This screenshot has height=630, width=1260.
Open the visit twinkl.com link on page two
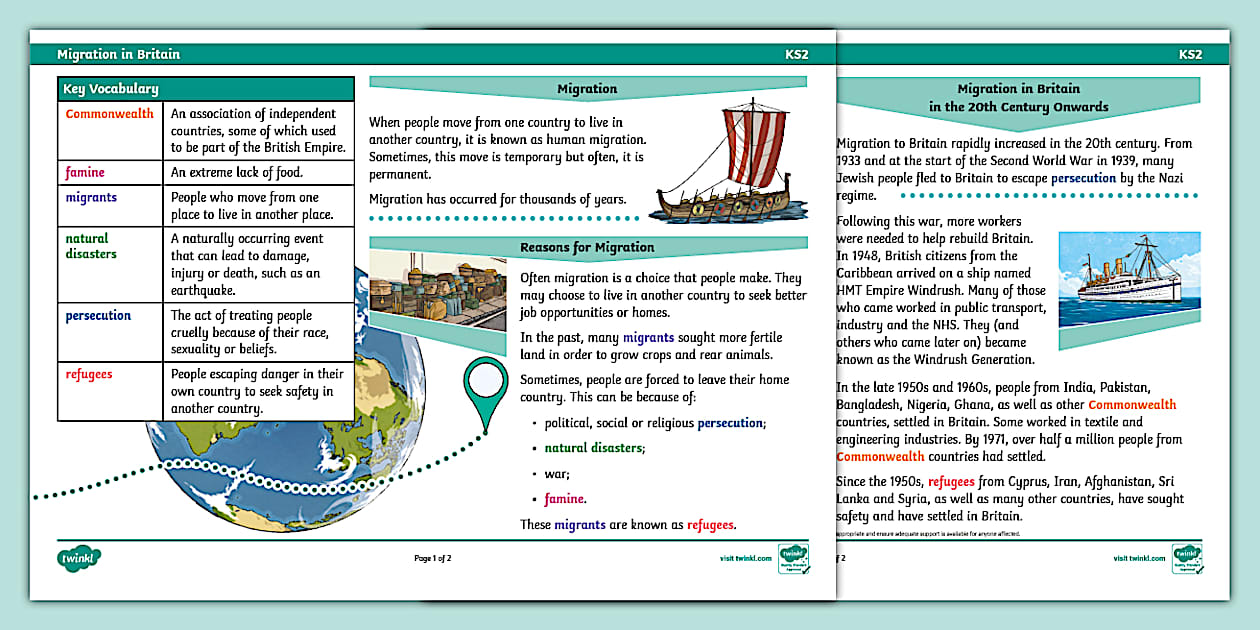tap(1139, 558)
